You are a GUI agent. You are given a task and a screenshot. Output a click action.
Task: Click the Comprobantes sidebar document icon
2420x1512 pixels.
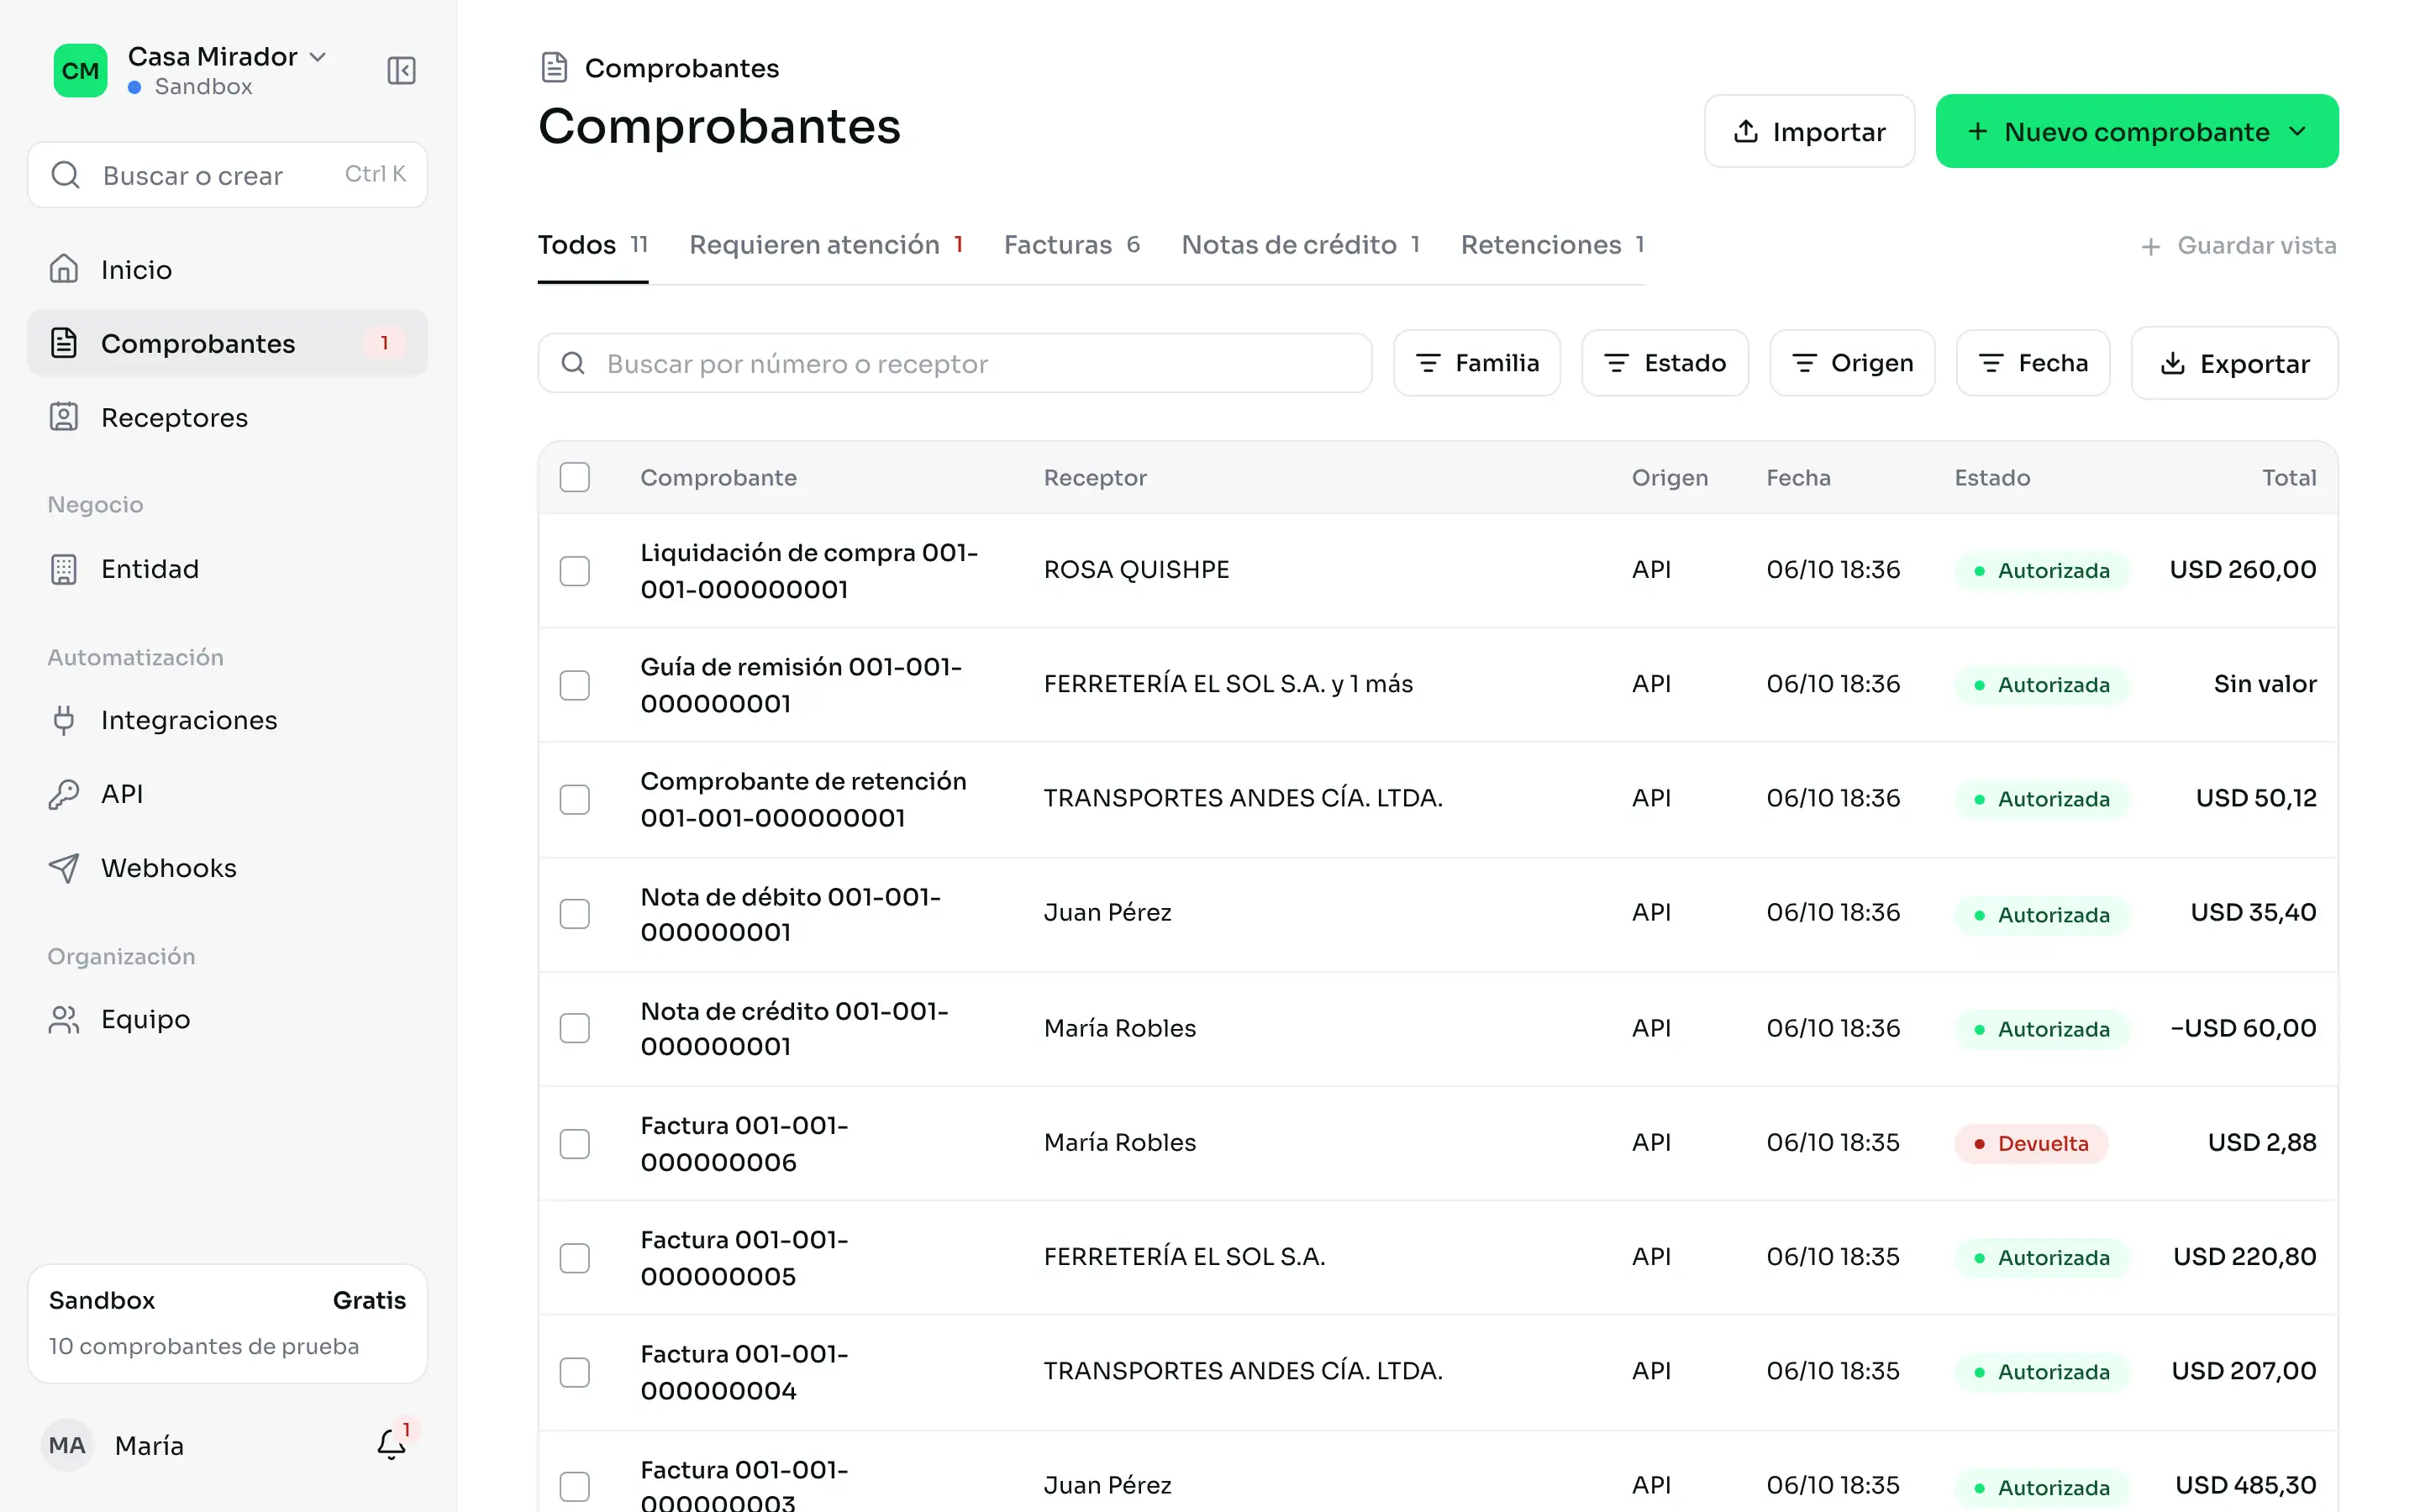click(64, 343)
